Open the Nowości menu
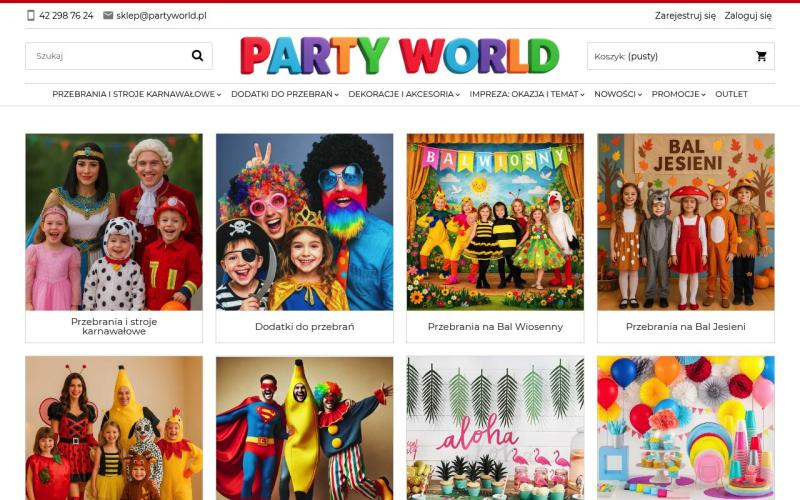 pyautogui.click(x=618, y=94)
